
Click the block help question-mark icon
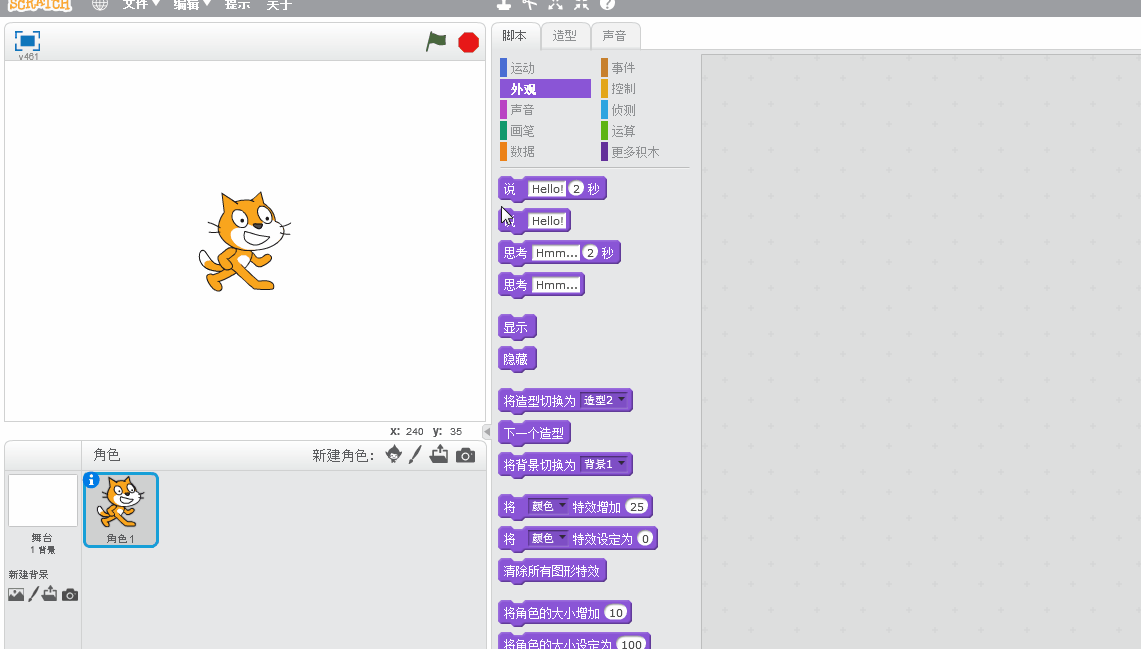point(608,4)
